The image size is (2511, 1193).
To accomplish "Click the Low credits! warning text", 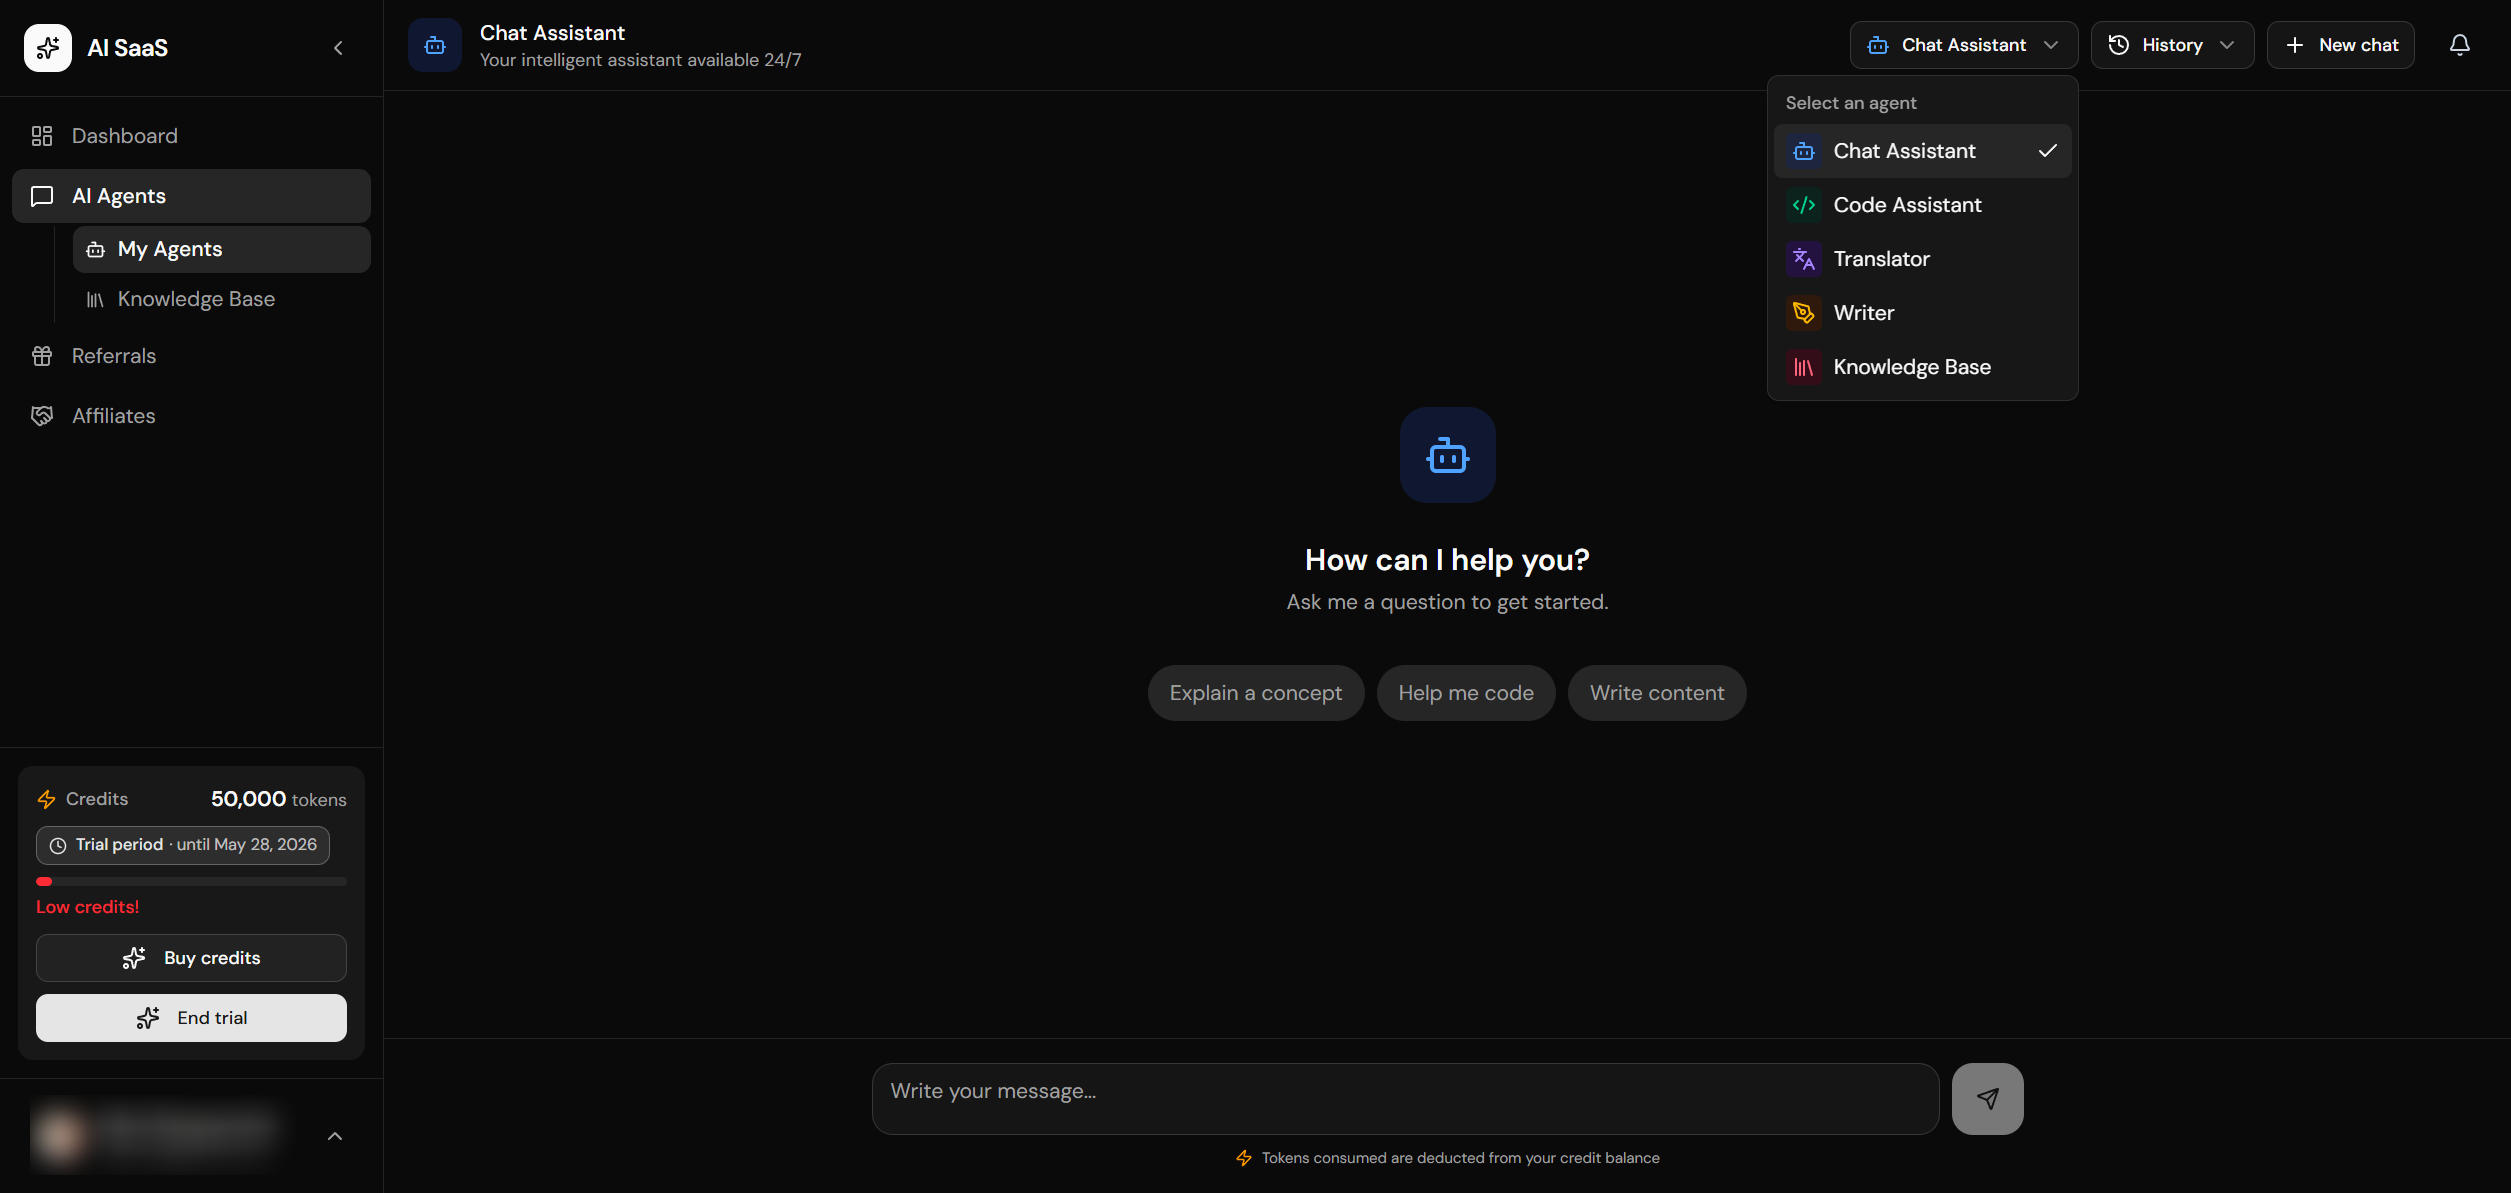I will pos(88,907).
